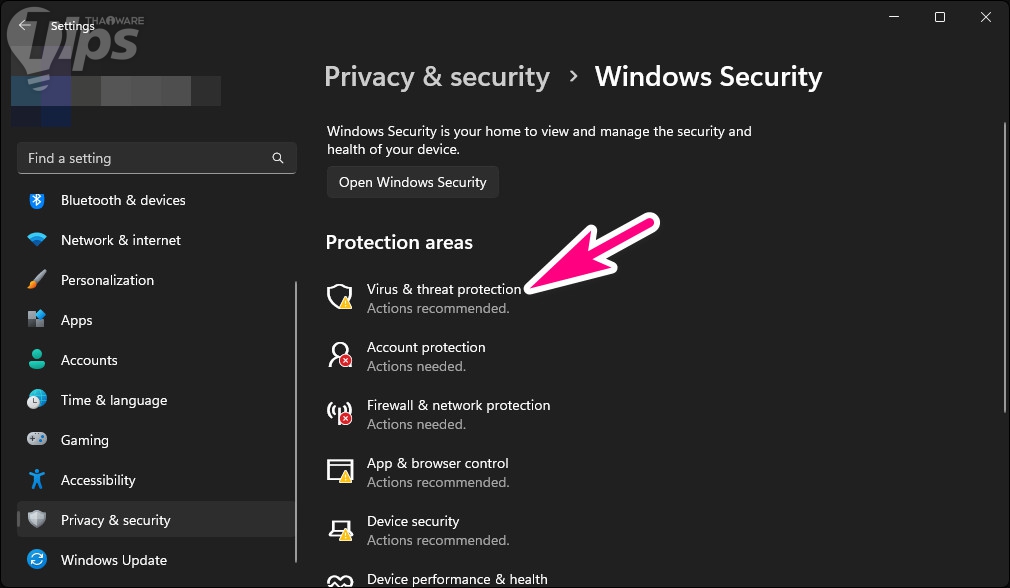
Task: Select Accessibility in the sidebar
Action: pyautogui.click(x=97, y=480)
